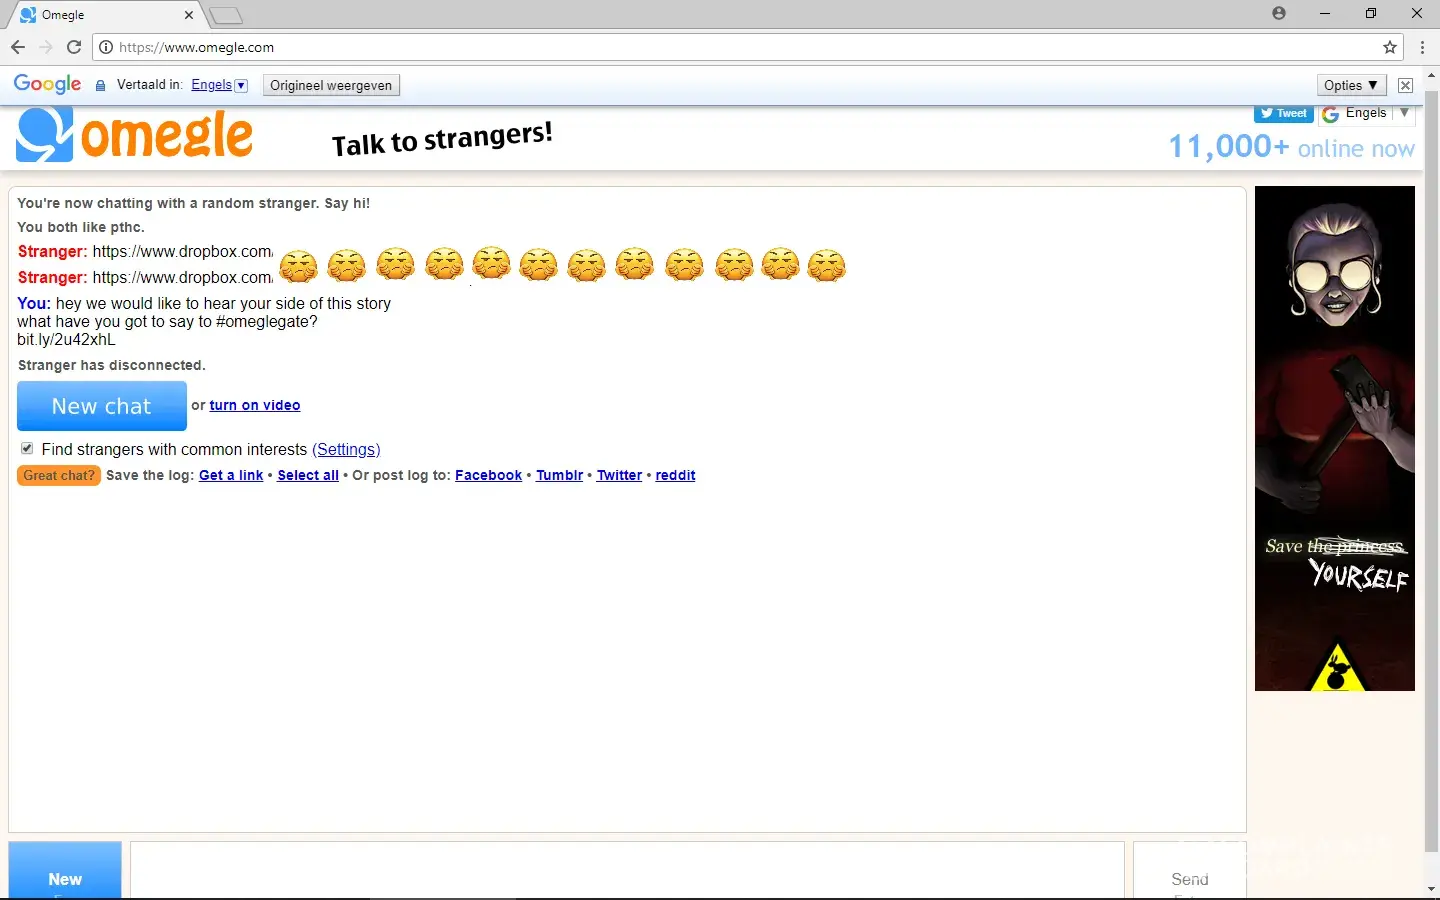Image resolution: width=1440 pixels, height=900 pixels.
Task: Post log to Twitter
Action: point(619,476)
